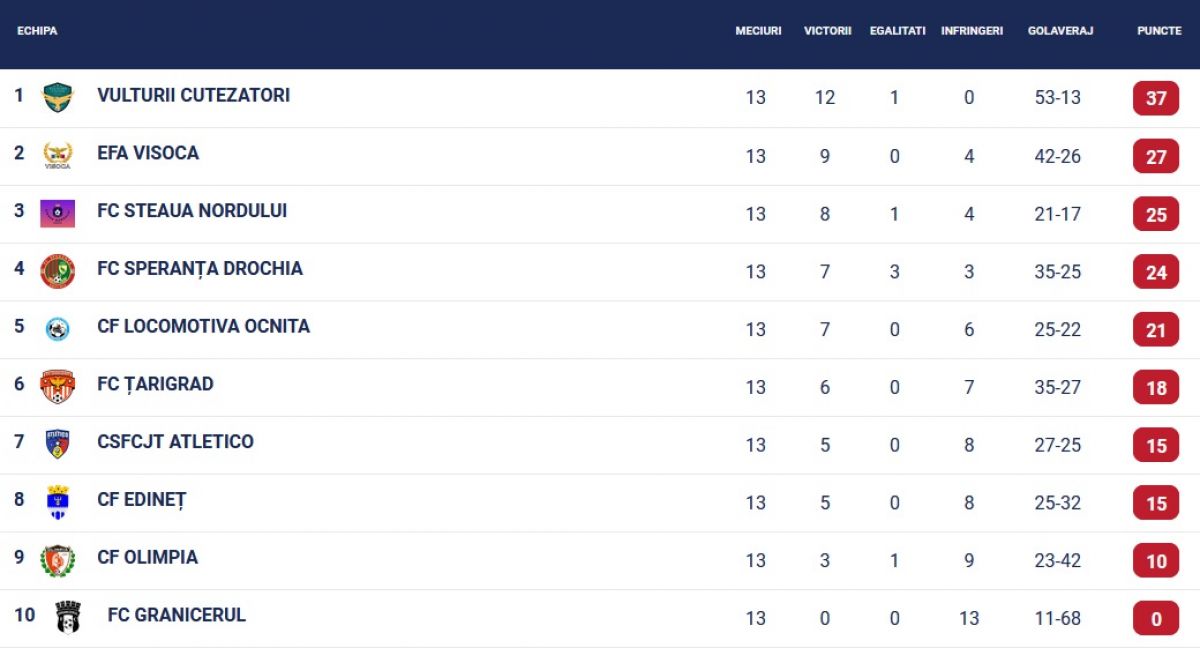The height and width of the screenshot is (648, 1200).
Task: Click the EFA Visoca team crest
Action: [58, 155]
